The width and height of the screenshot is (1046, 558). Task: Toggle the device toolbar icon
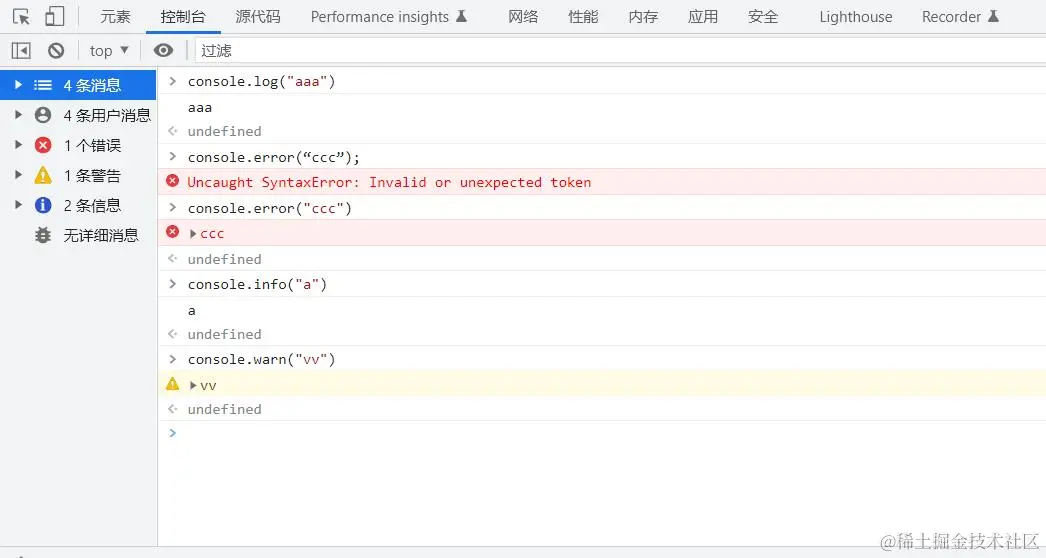[54, 16]
